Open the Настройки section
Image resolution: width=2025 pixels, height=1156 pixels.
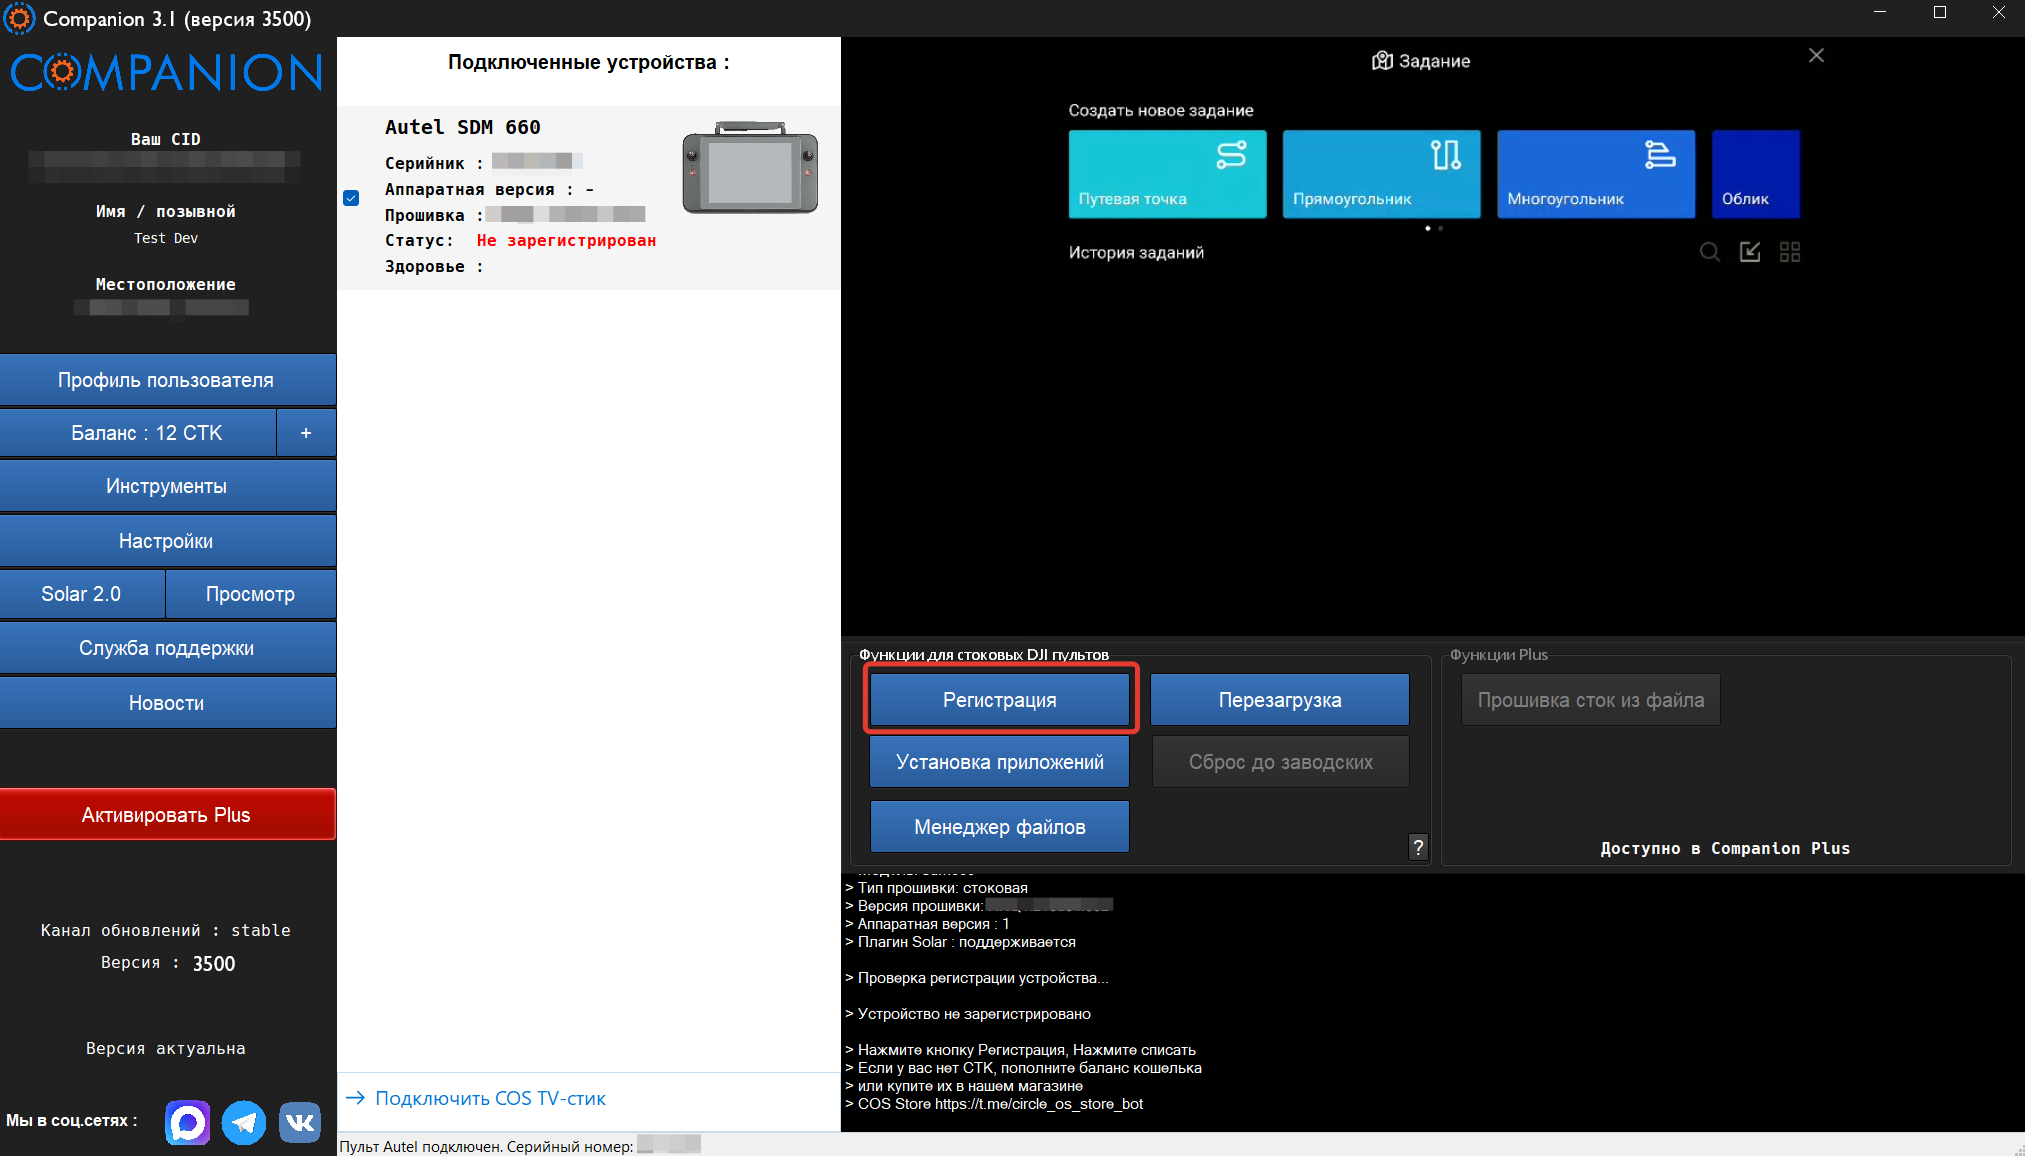tap(167, 541)
